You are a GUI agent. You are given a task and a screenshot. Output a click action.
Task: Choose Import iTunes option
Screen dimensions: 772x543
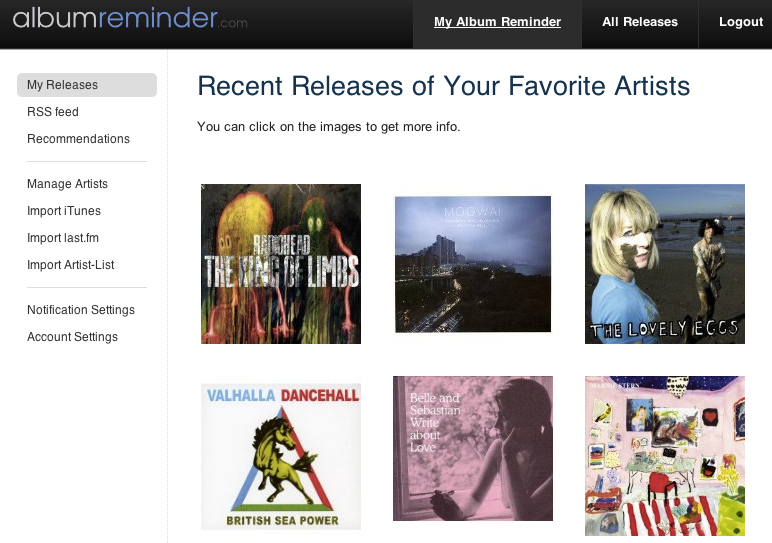click(64, 211)
